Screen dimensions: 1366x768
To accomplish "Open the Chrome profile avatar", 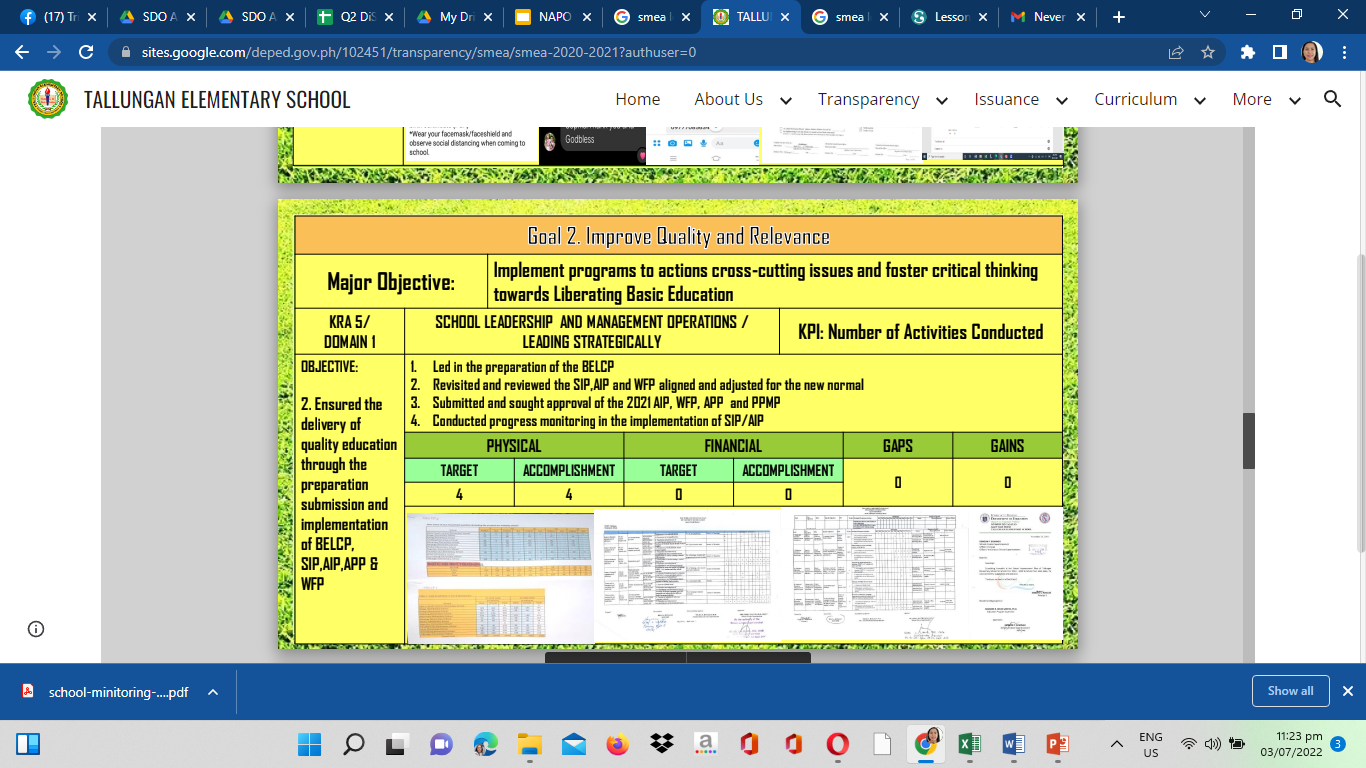I will tap(1312, 52).
